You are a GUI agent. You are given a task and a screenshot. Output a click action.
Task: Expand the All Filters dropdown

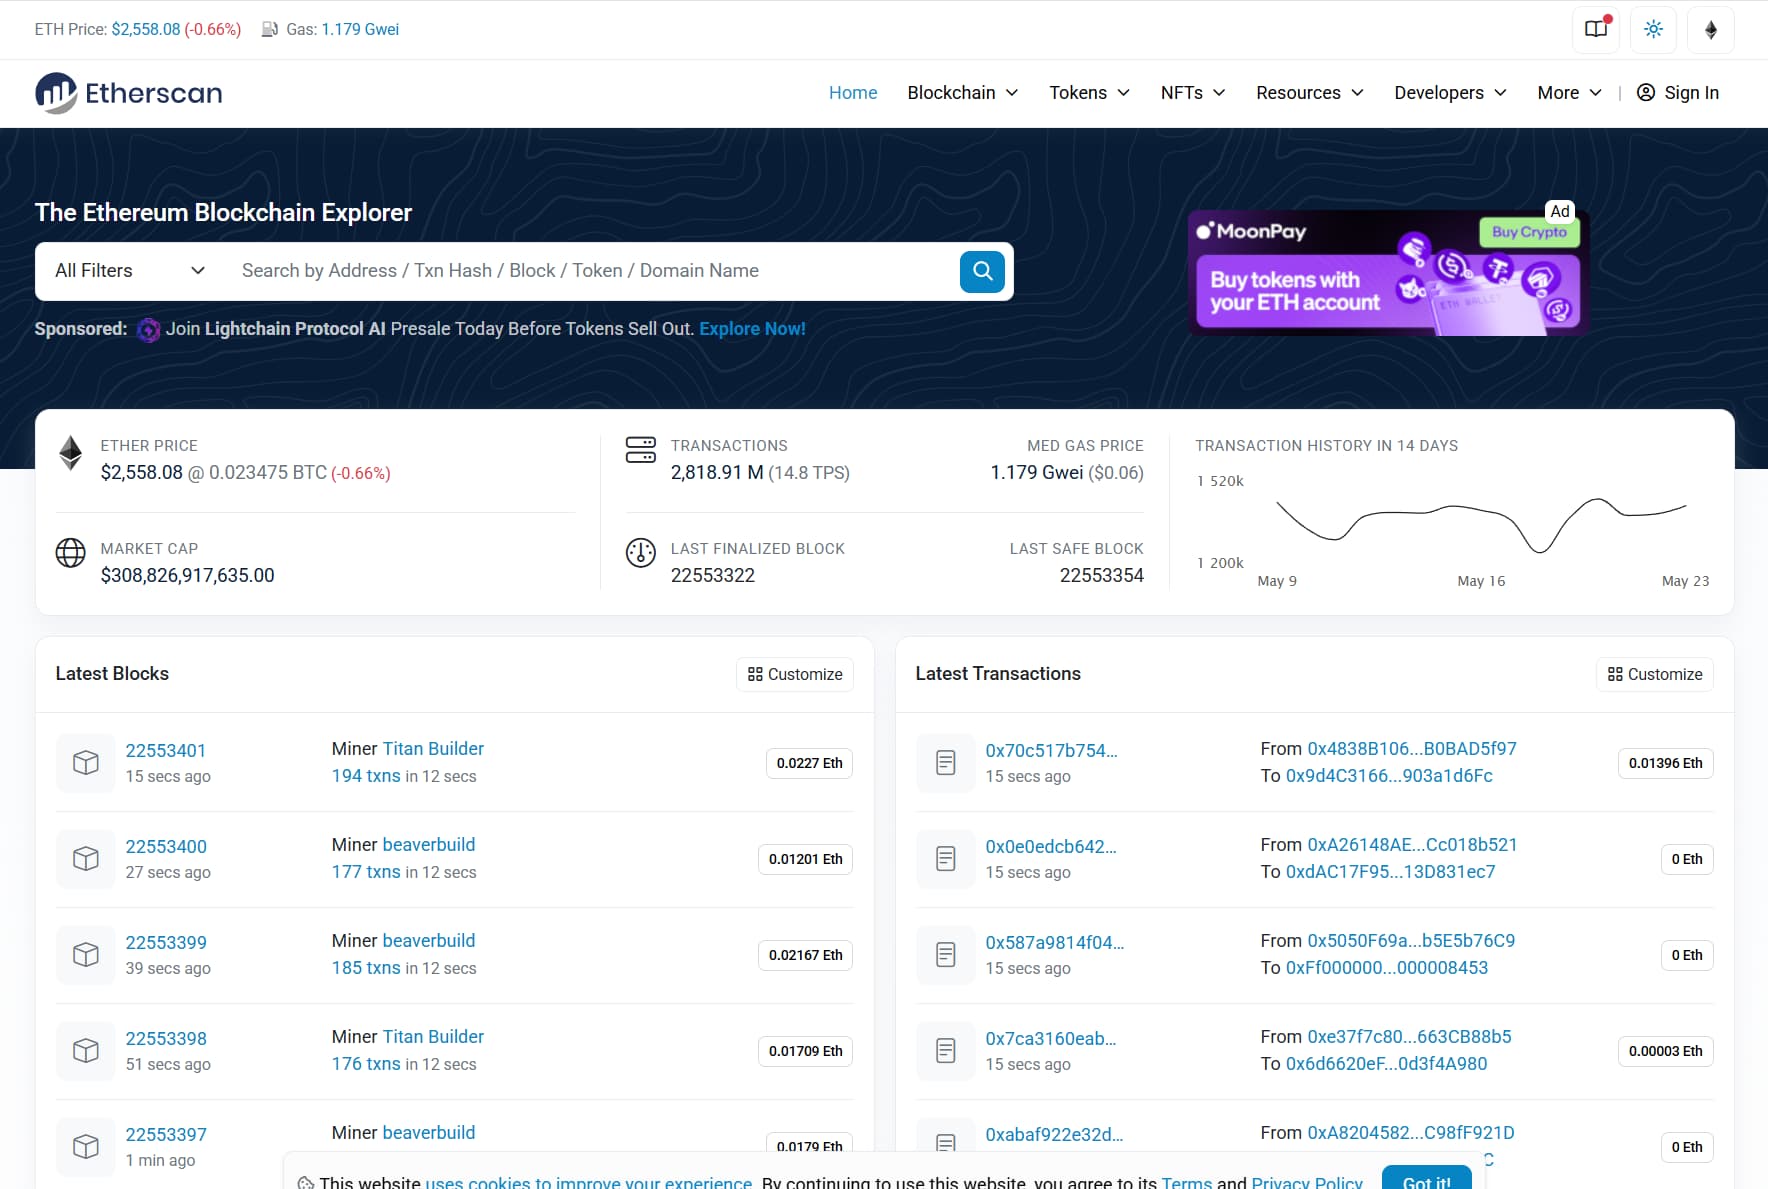126,270
